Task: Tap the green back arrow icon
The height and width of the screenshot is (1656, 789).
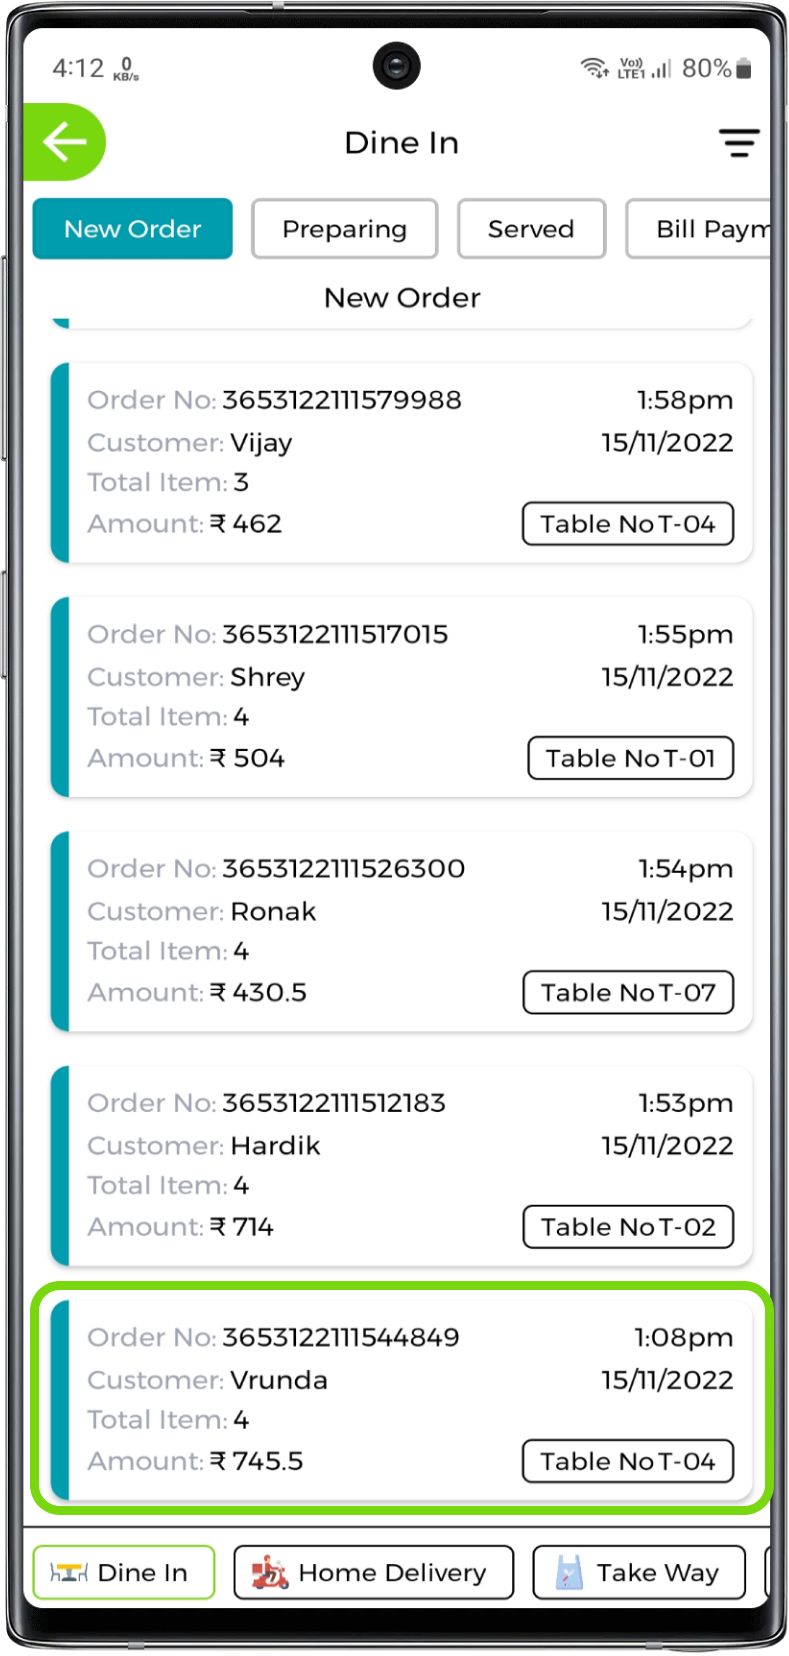Action: click(x=65, y=142)
